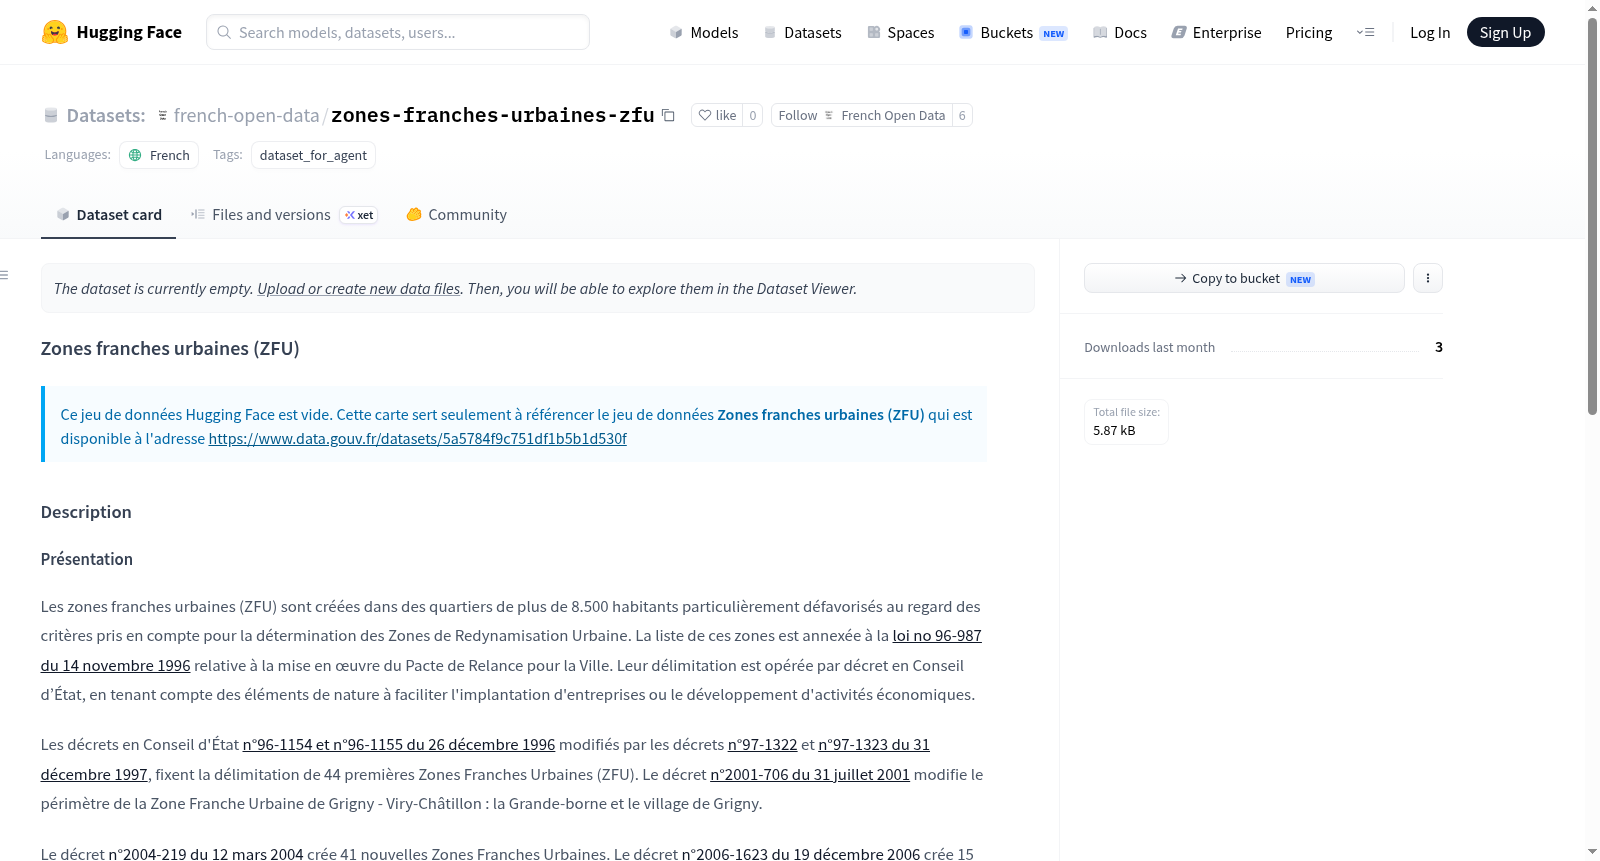
Task: Switch to the Community tab
Action: pyautogui.click(x=457, y=215)
